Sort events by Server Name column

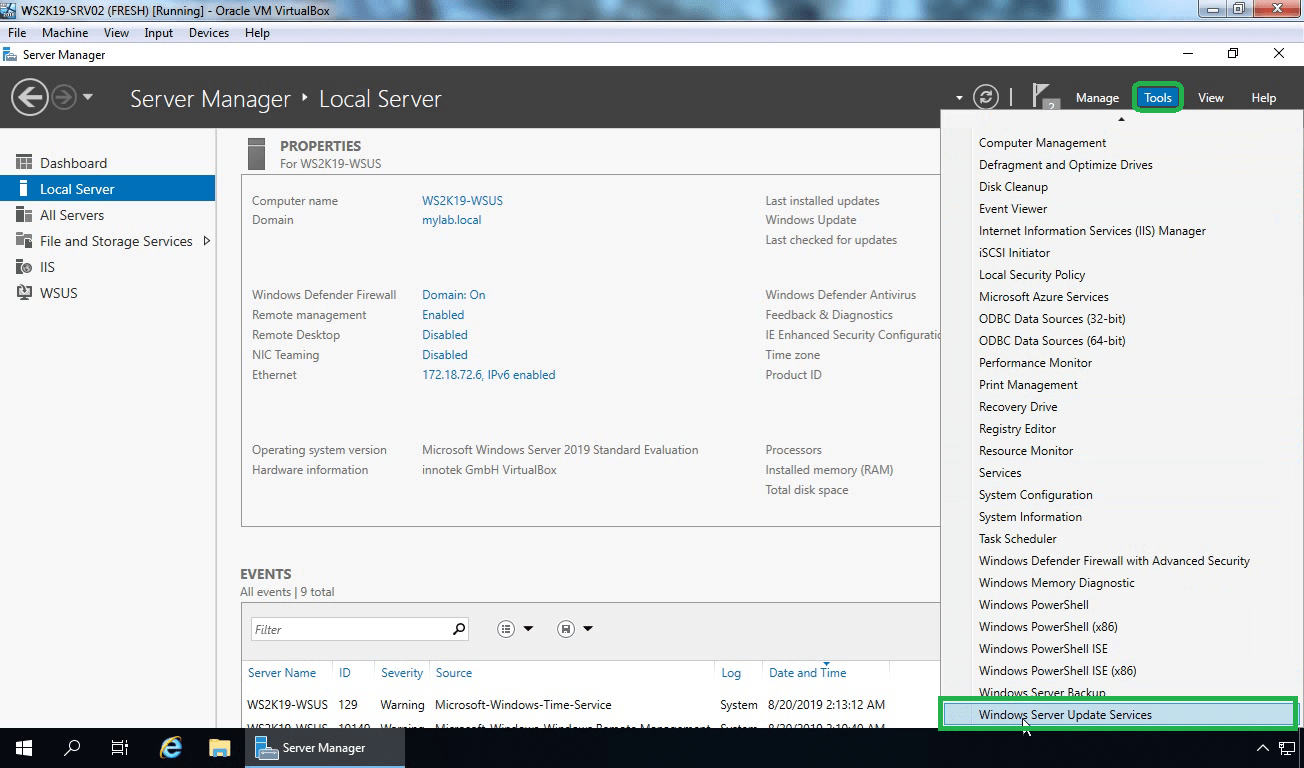click(x=282, y=673)
